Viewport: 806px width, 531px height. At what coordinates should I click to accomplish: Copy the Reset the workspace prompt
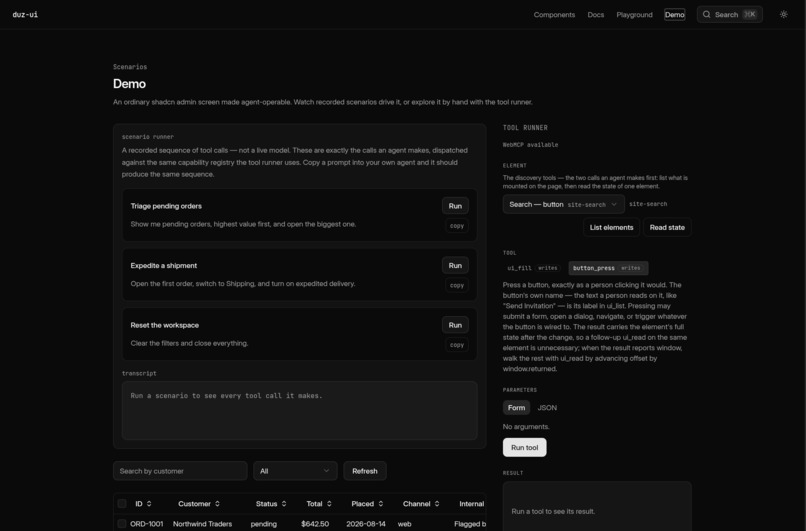click(x=456, y=345)
